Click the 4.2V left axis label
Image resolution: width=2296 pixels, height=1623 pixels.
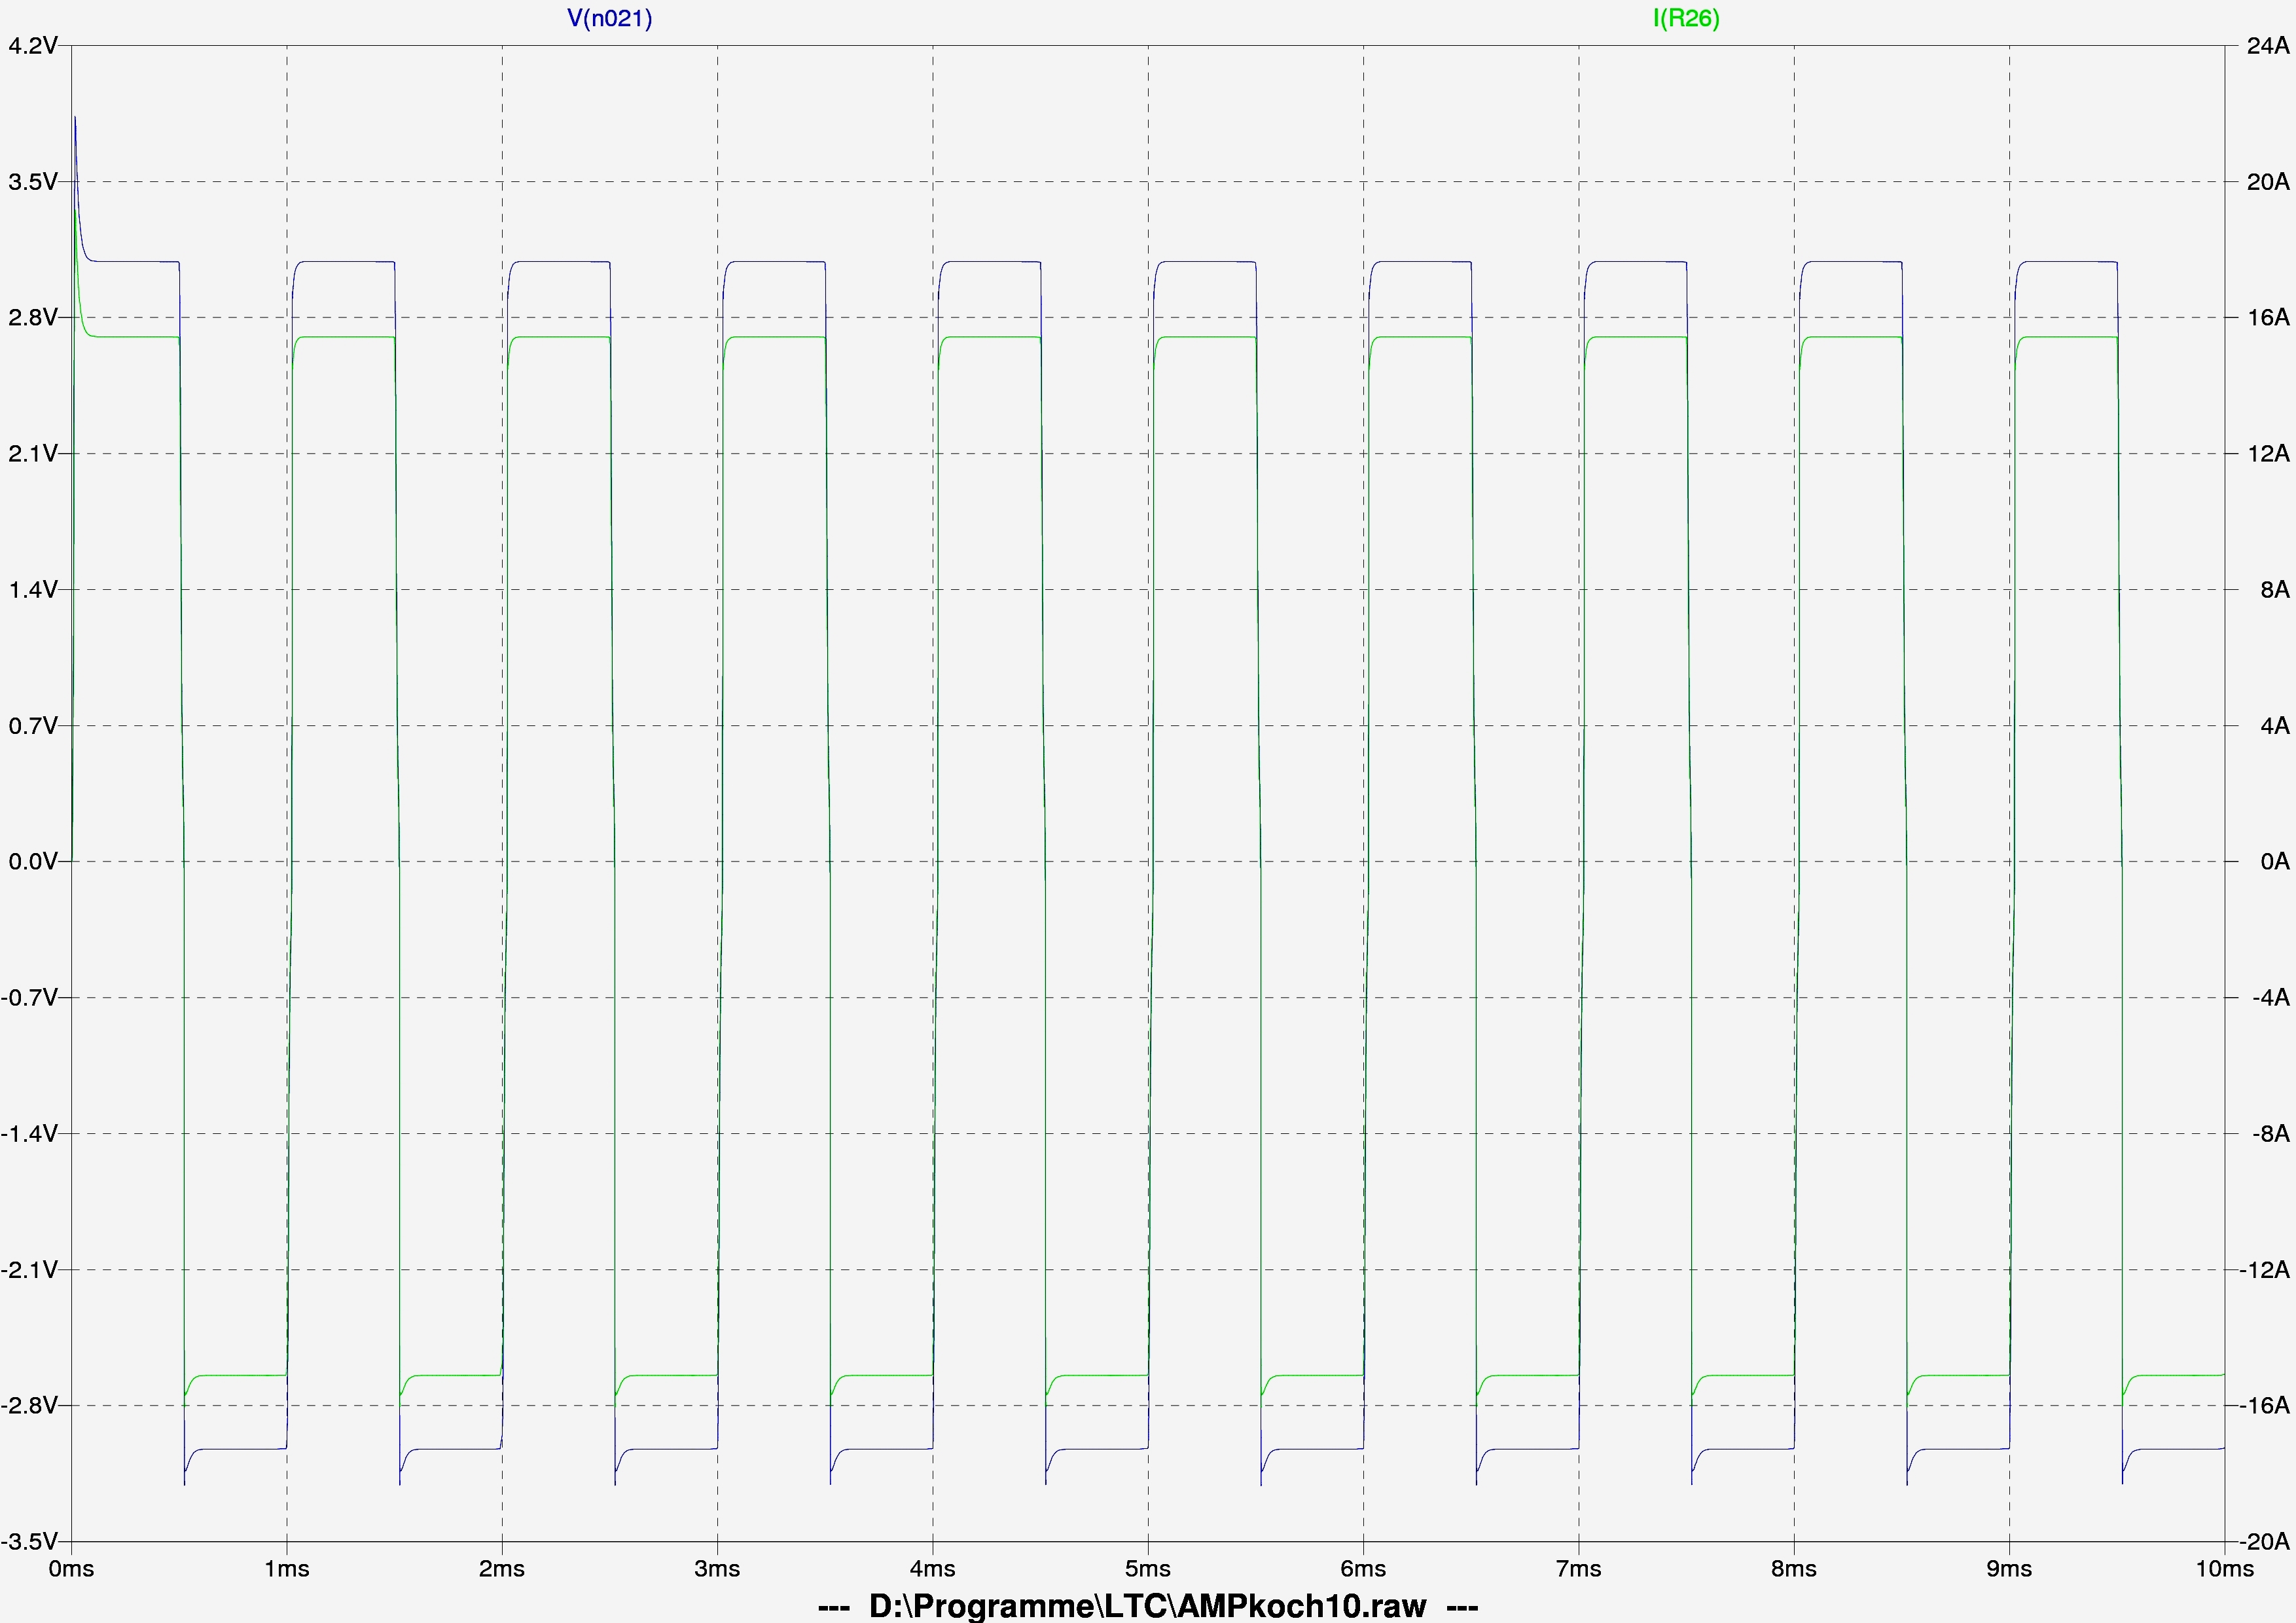pos(31,46)
